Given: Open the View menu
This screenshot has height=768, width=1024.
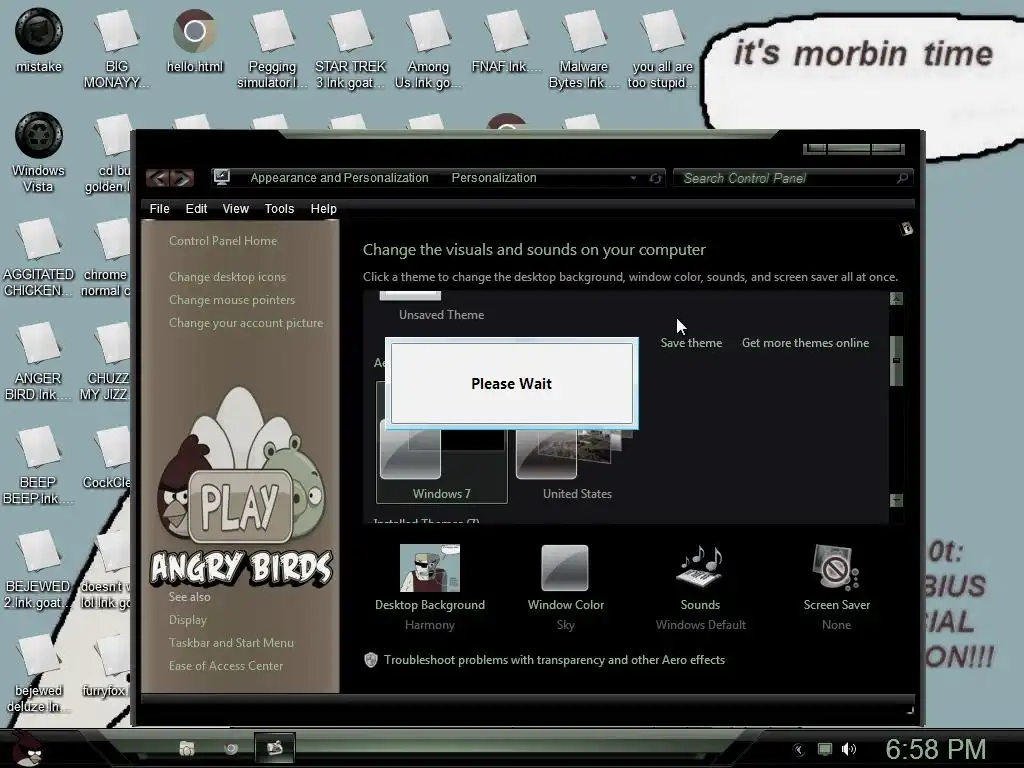Looking at the screenshot, I should pyautogui.click(x=235, y=209).
